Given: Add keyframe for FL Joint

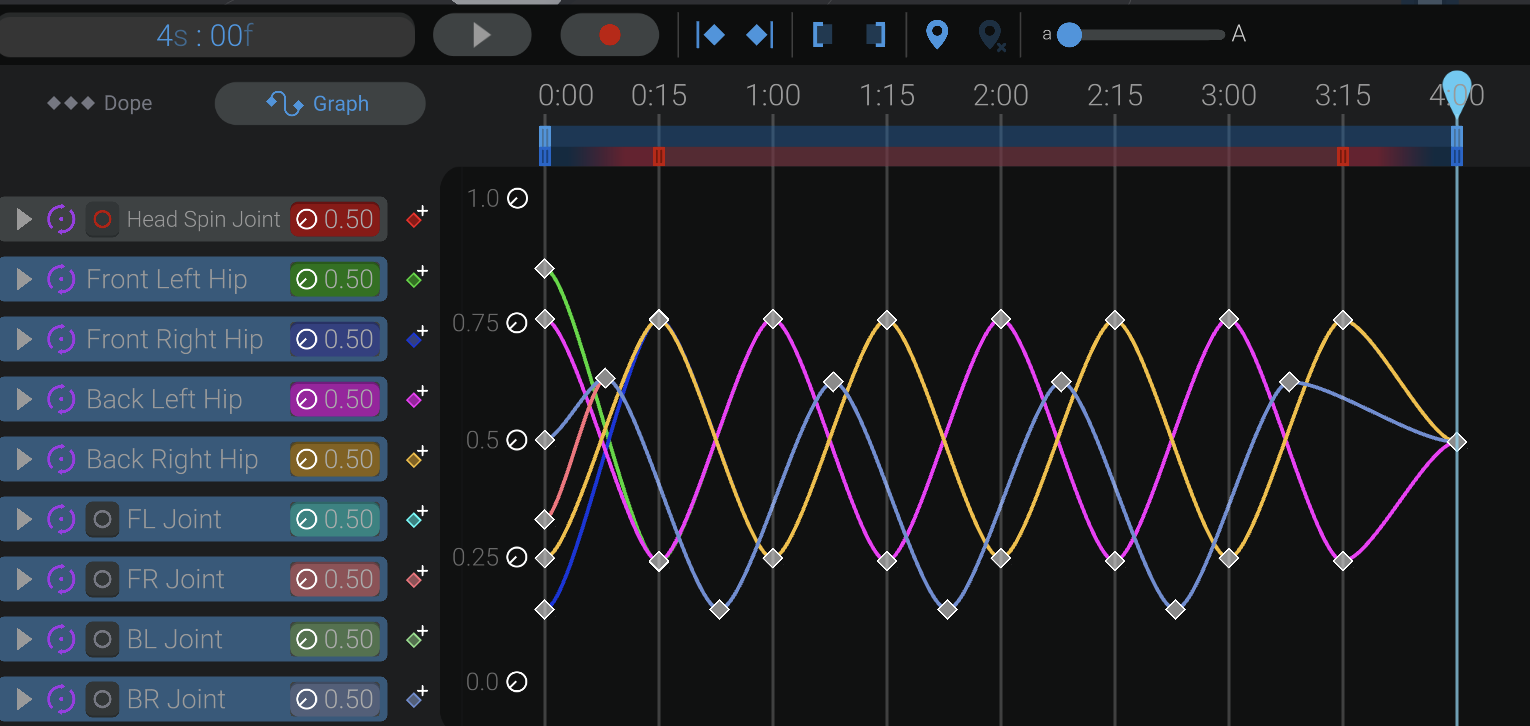Looking at the screenshot, I should pyautogui.click(x=417, y=518).
